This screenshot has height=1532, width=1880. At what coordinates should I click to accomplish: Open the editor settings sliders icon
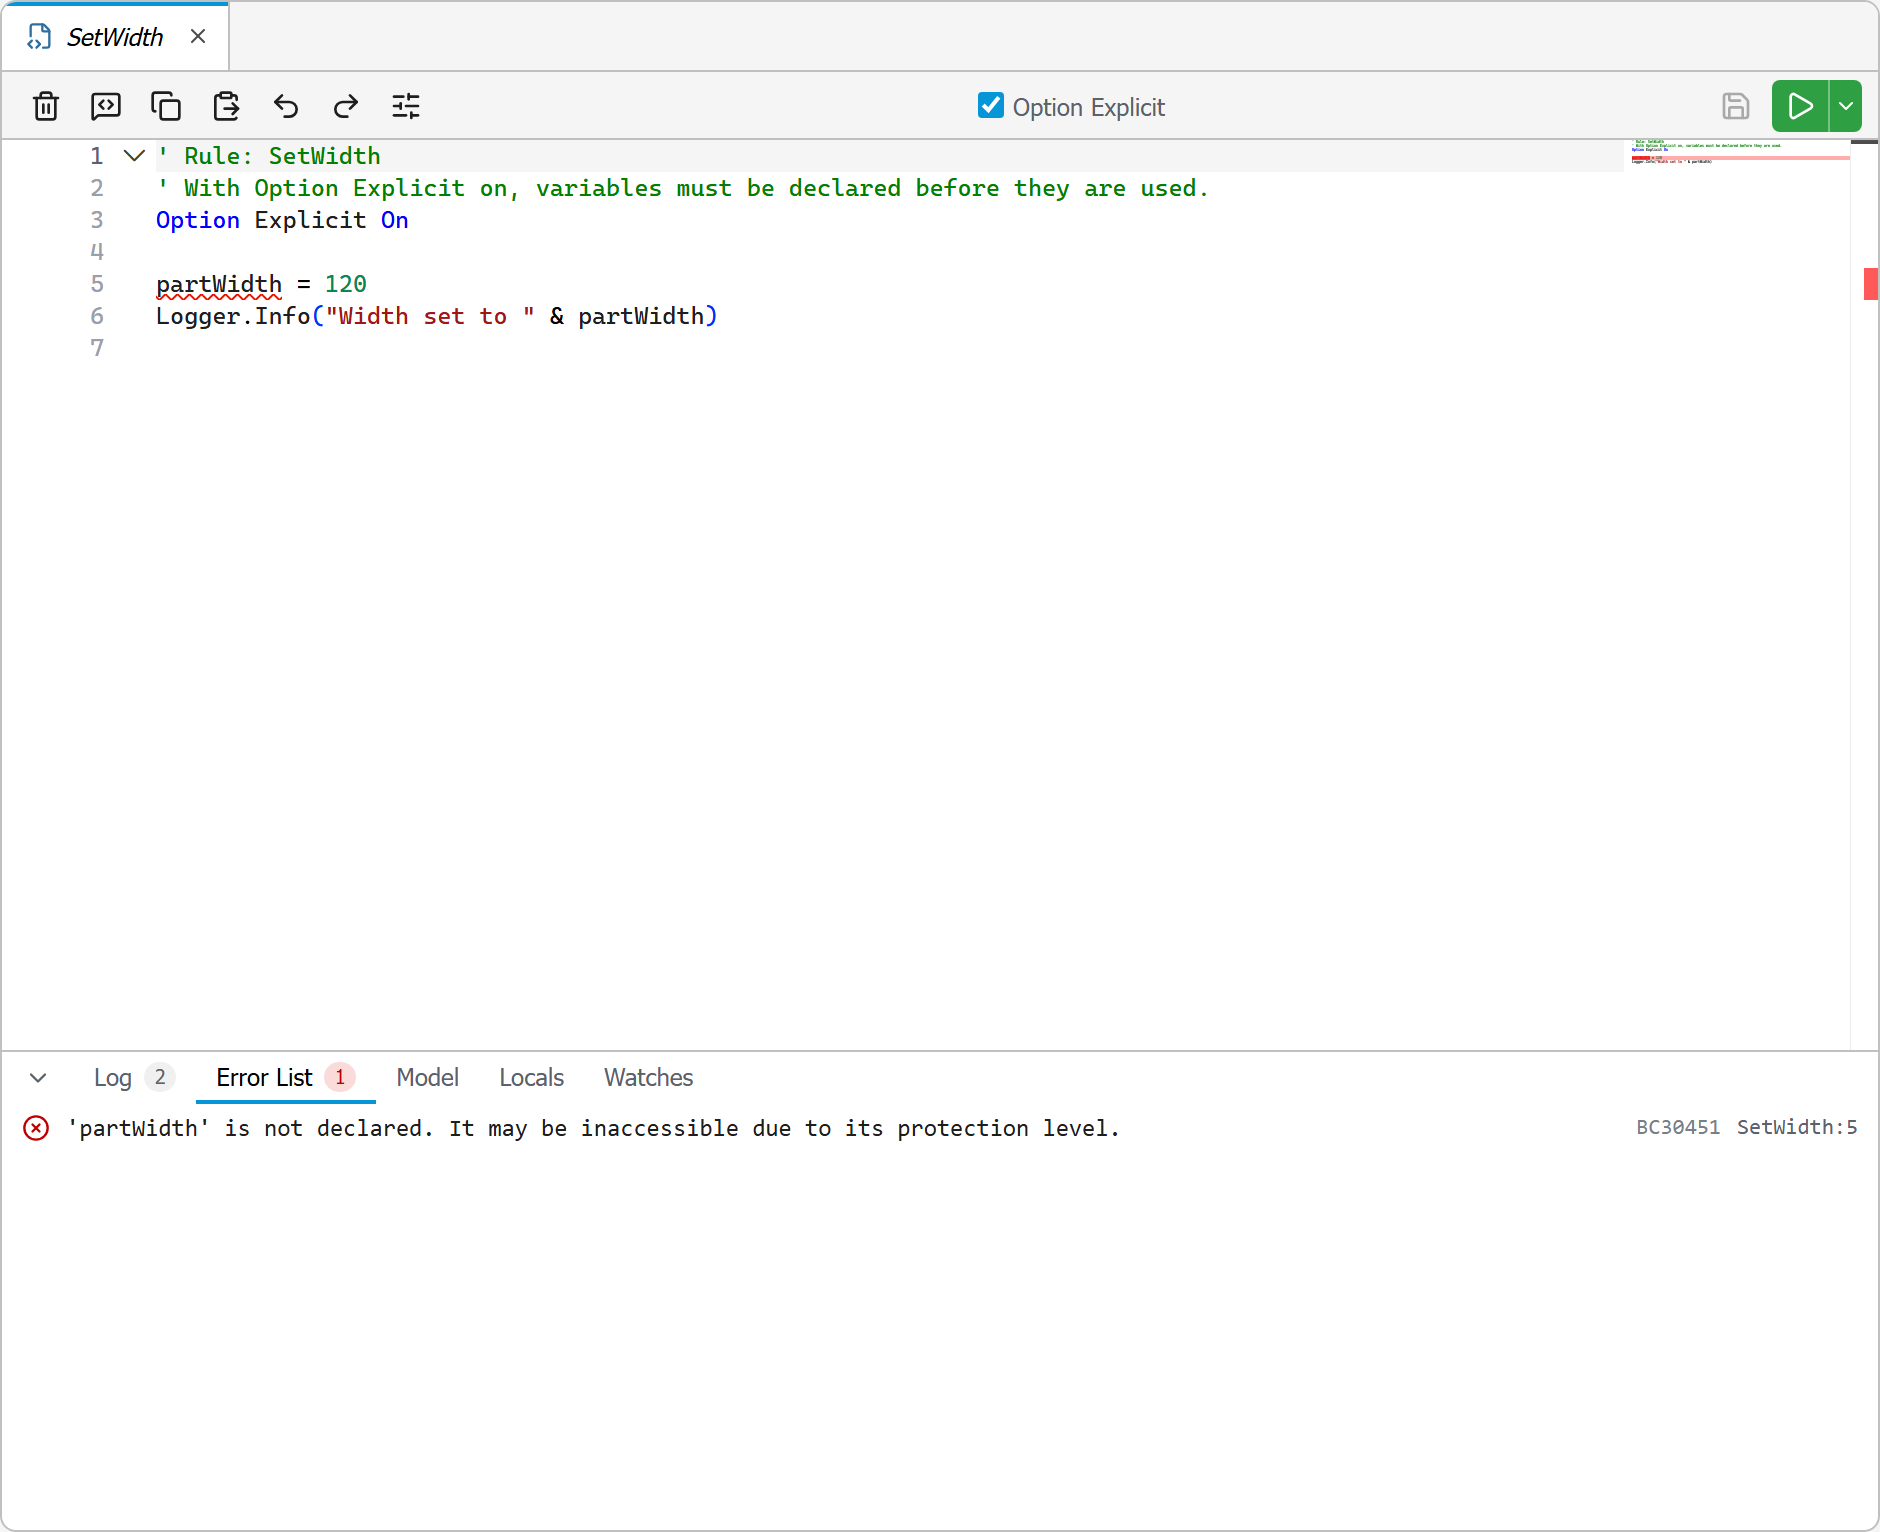(406, 106)
